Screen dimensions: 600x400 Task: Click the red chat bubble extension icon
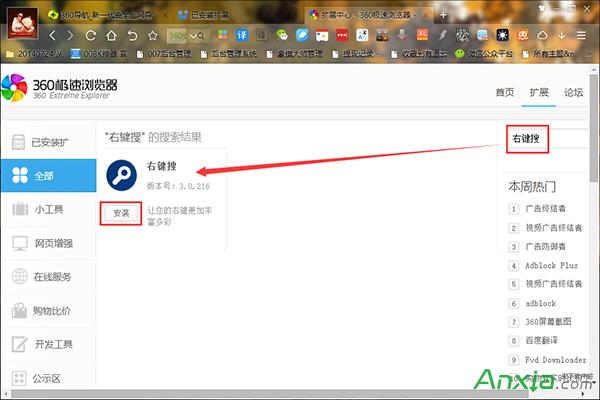342,35
